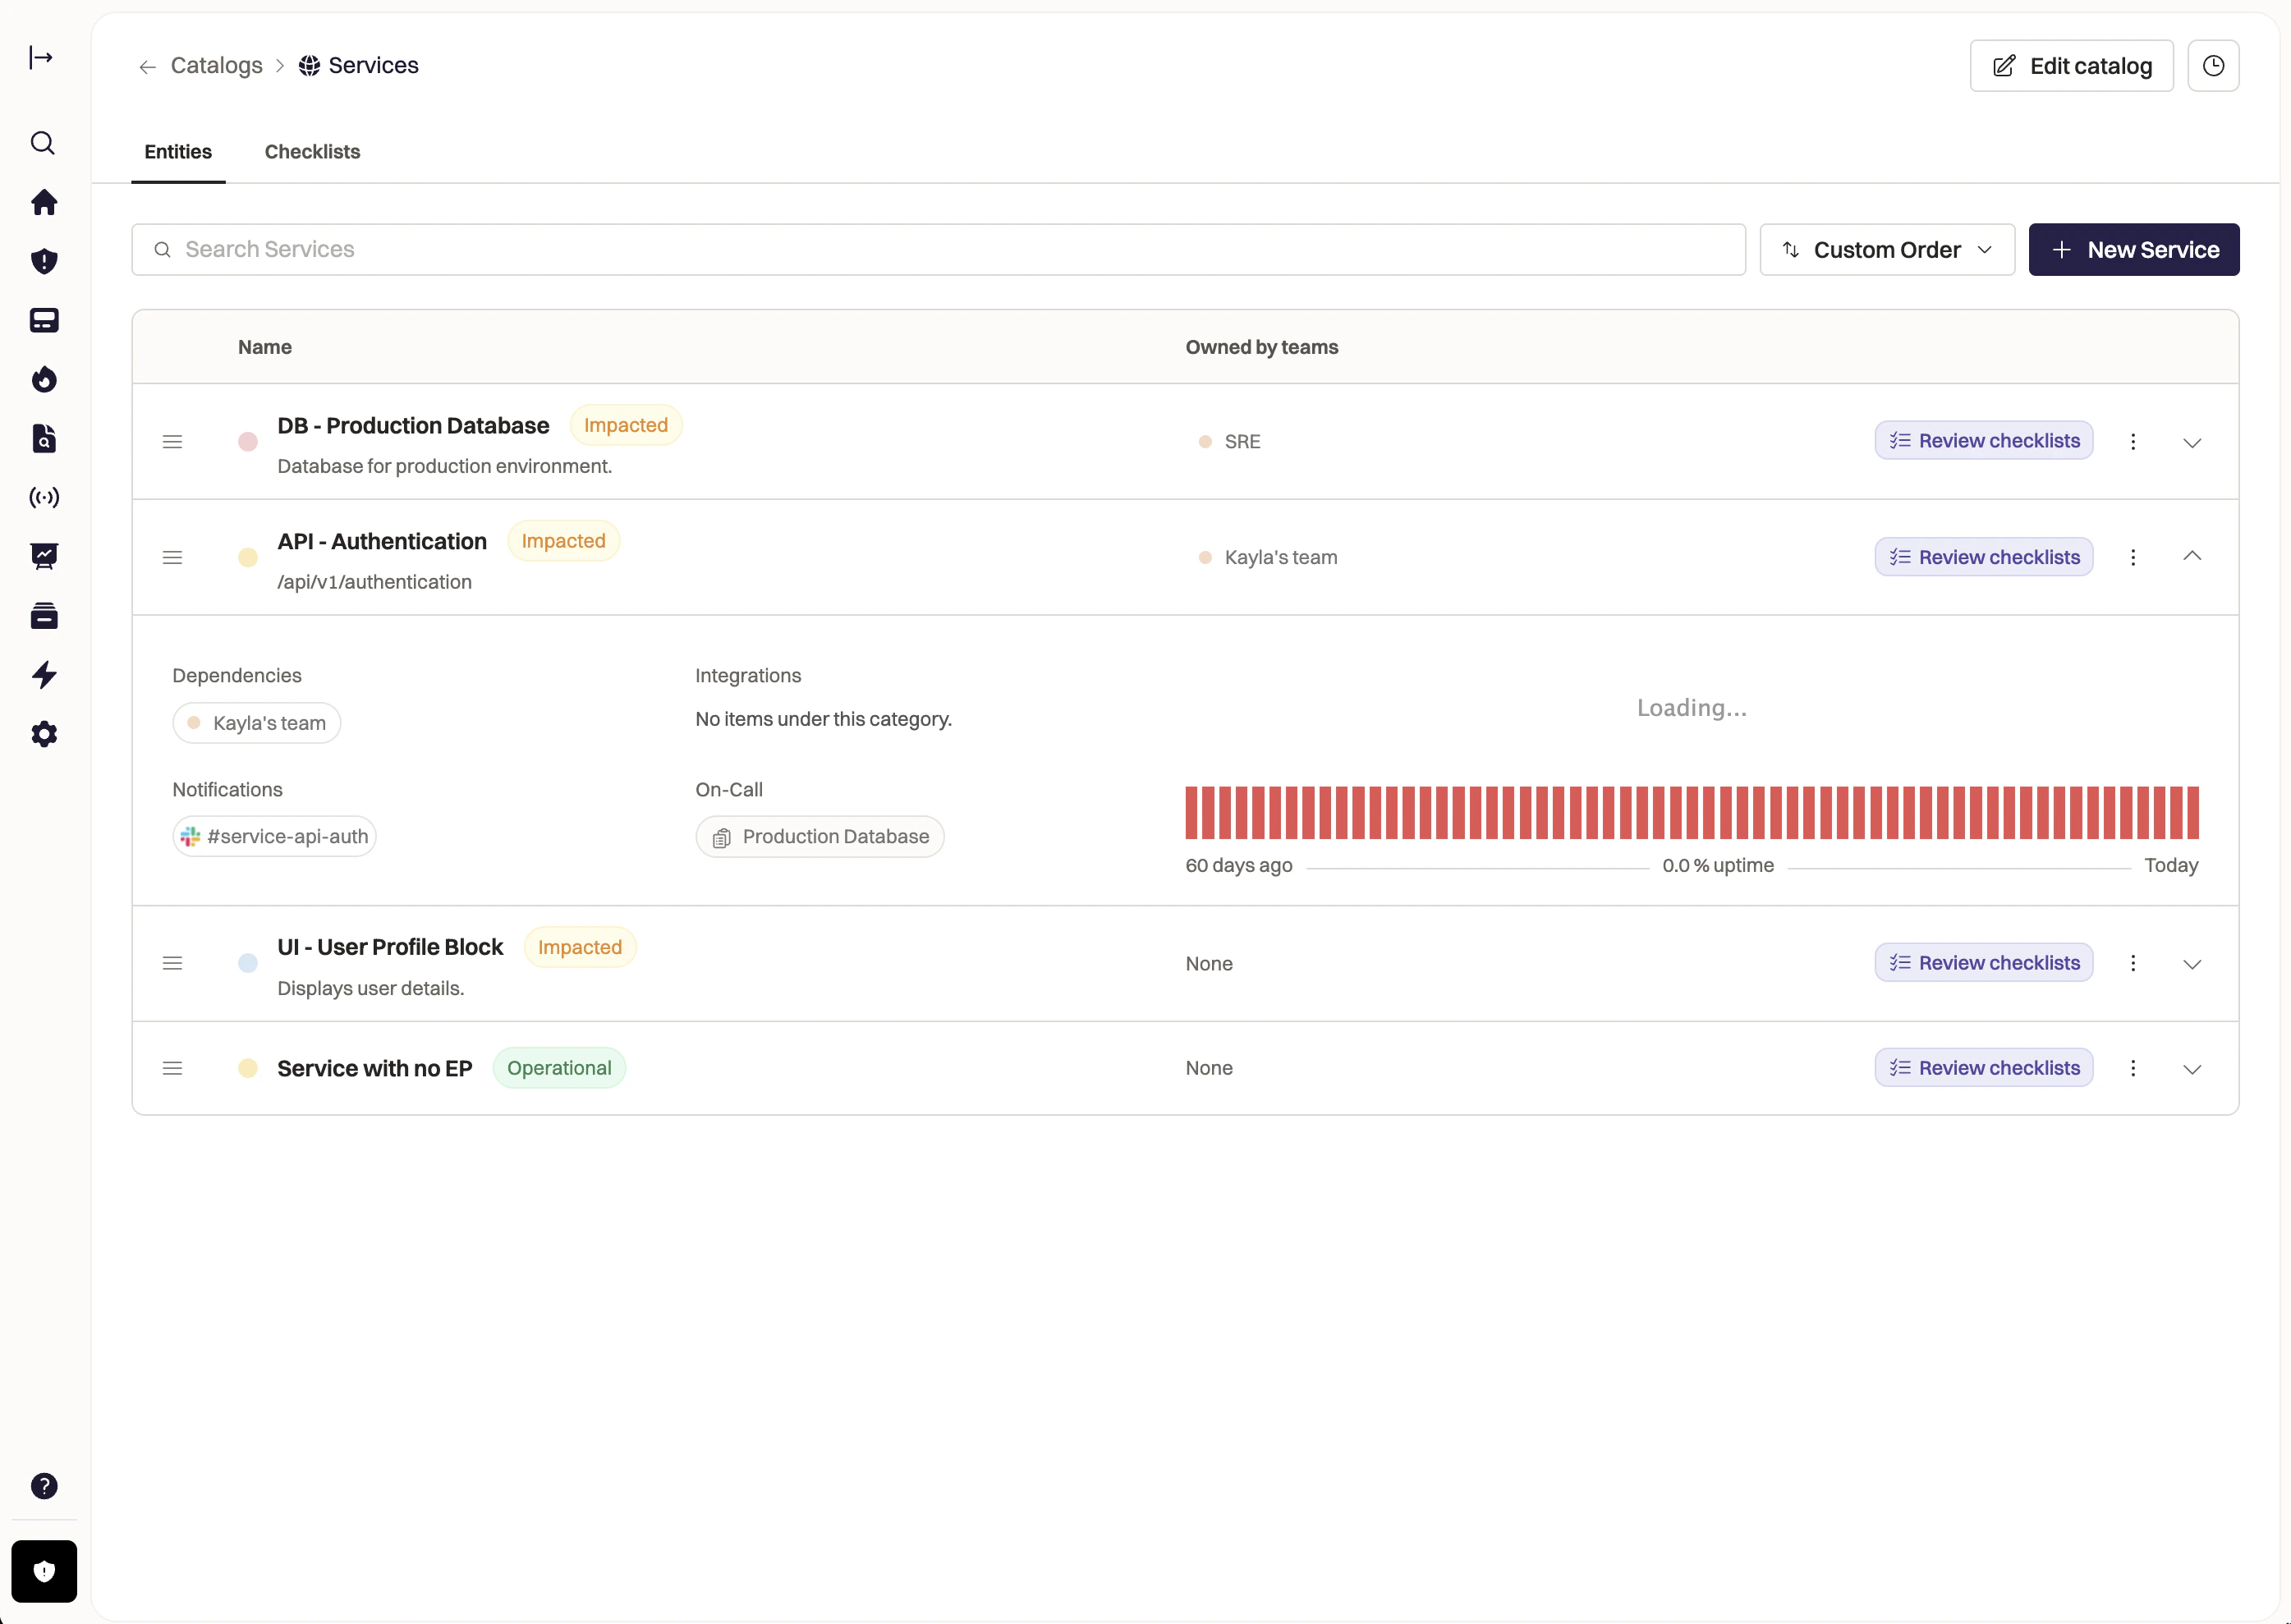Screen dimensions: 2291x1624
Task: Expand the DB - Production Database row
Action: click(x=2191, y=442)
